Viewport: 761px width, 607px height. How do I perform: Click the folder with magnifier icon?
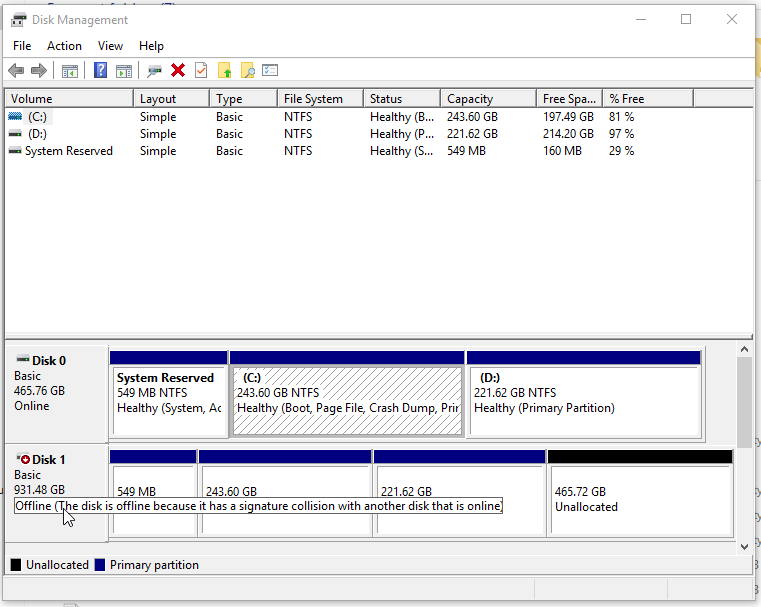[x=247, y=70]
